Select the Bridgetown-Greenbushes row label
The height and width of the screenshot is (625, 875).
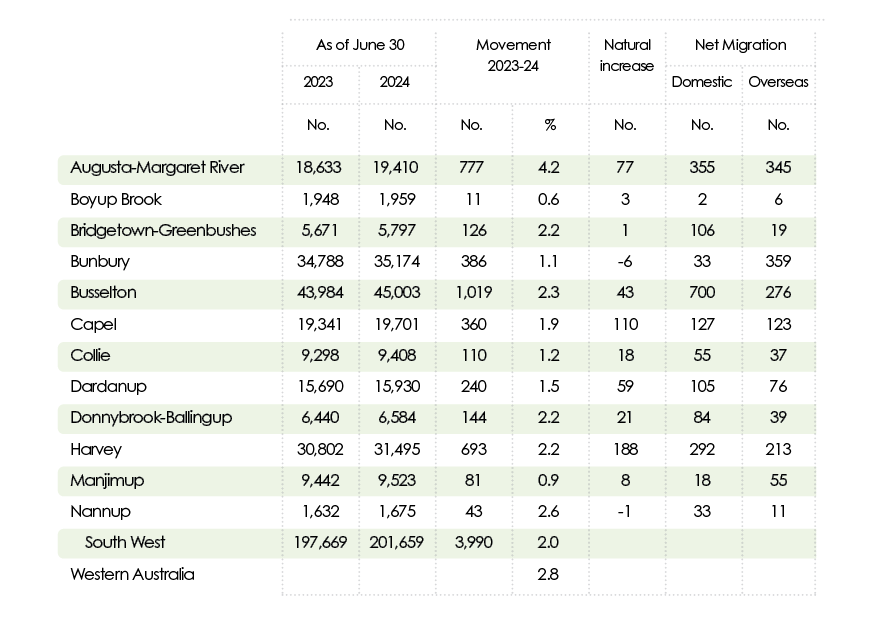[163, 230]
